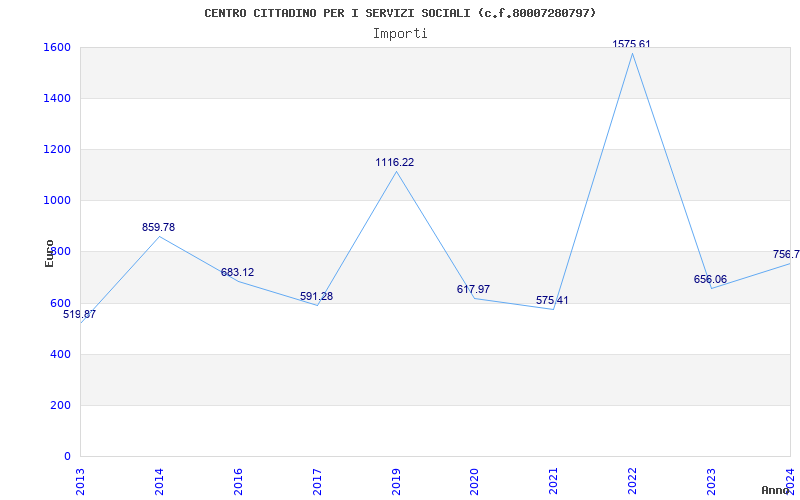
Task: Click the 591.28 data label
Action: click(316, 296)
